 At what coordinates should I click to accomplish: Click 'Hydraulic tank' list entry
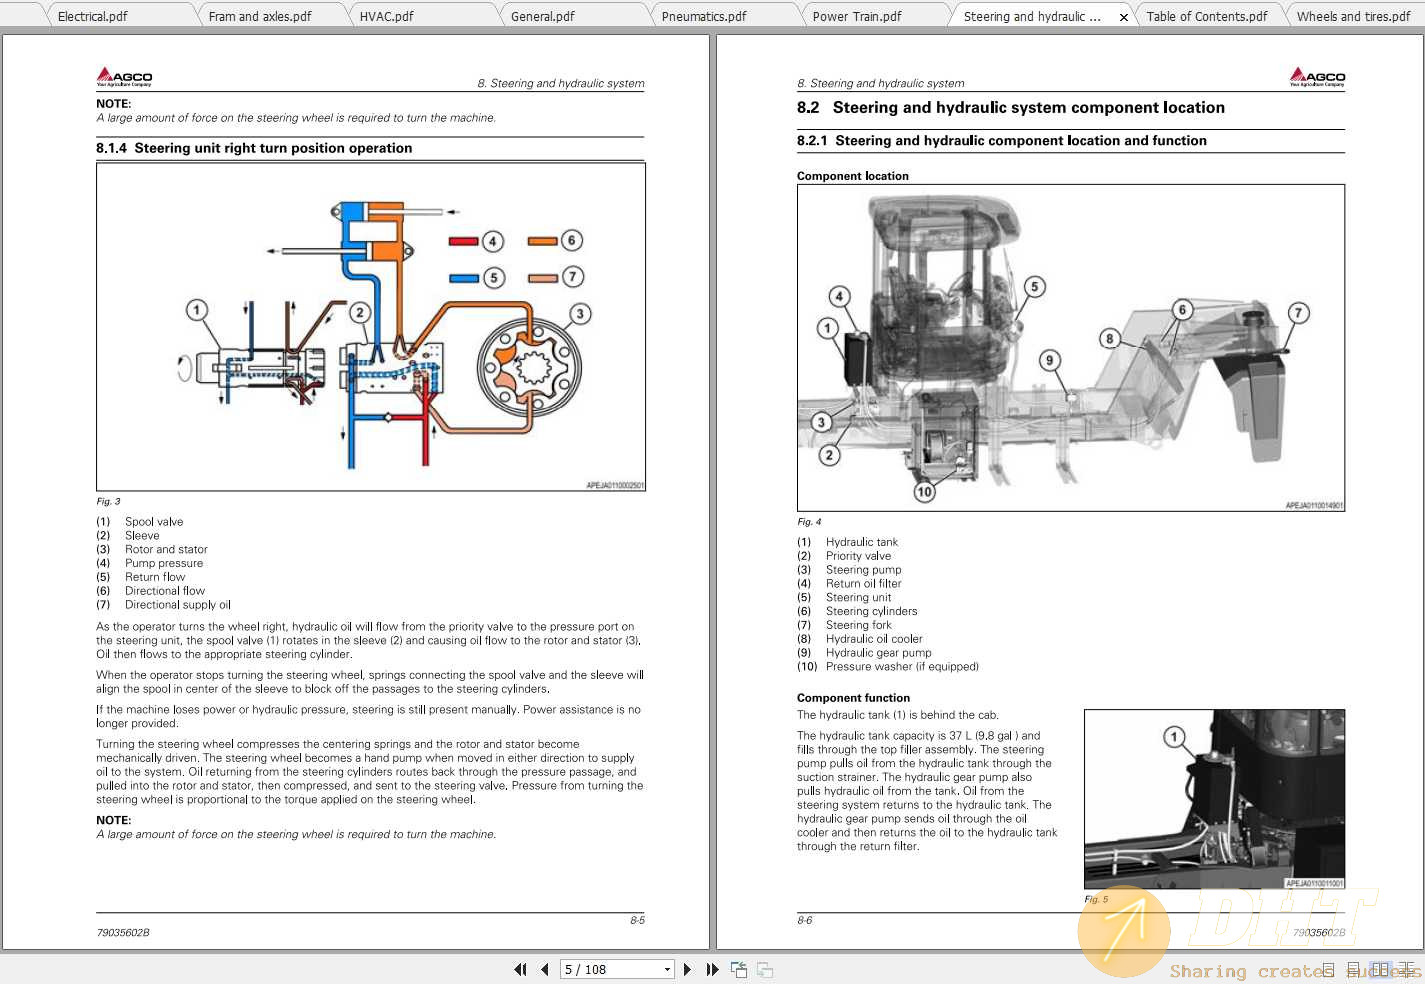click(862, 542)
